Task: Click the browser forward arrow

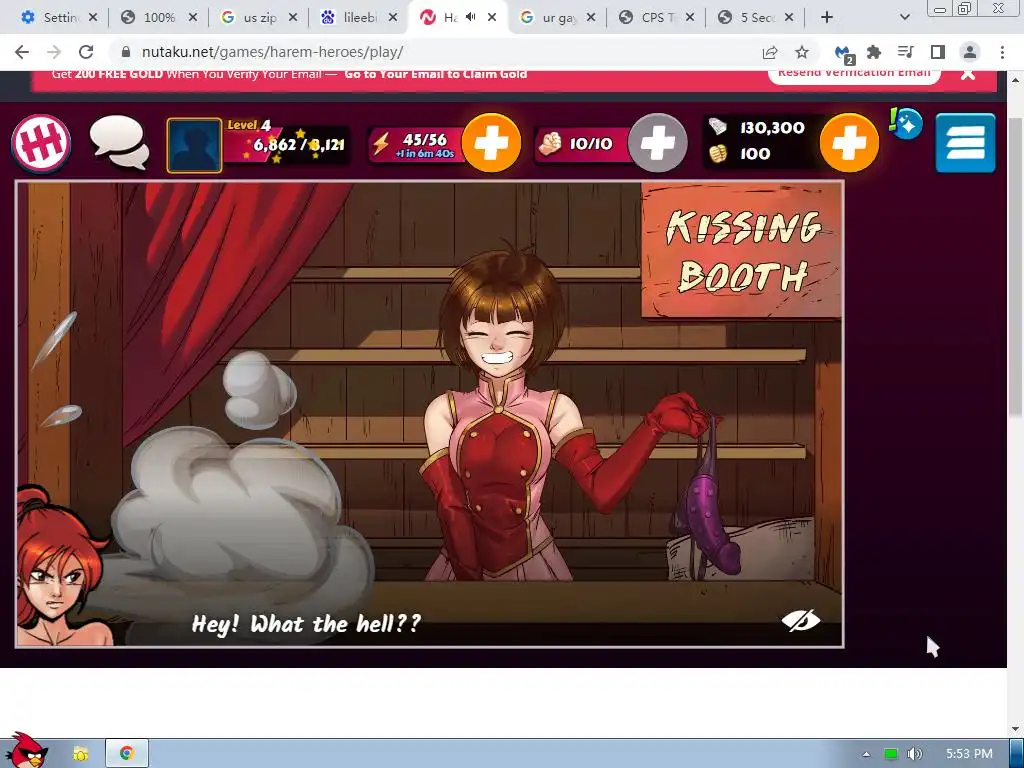Action: pyautogui.click(x=54, y=52)
